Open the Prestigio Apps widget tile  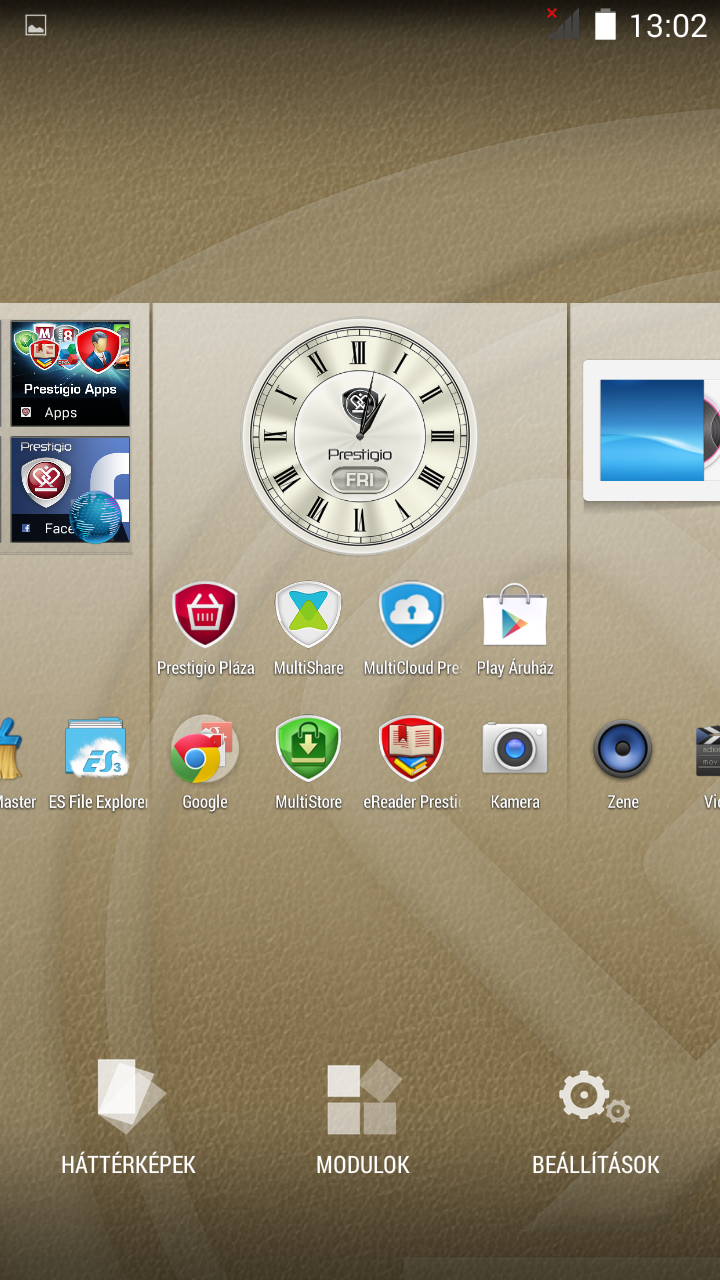[x=70, y=374]
